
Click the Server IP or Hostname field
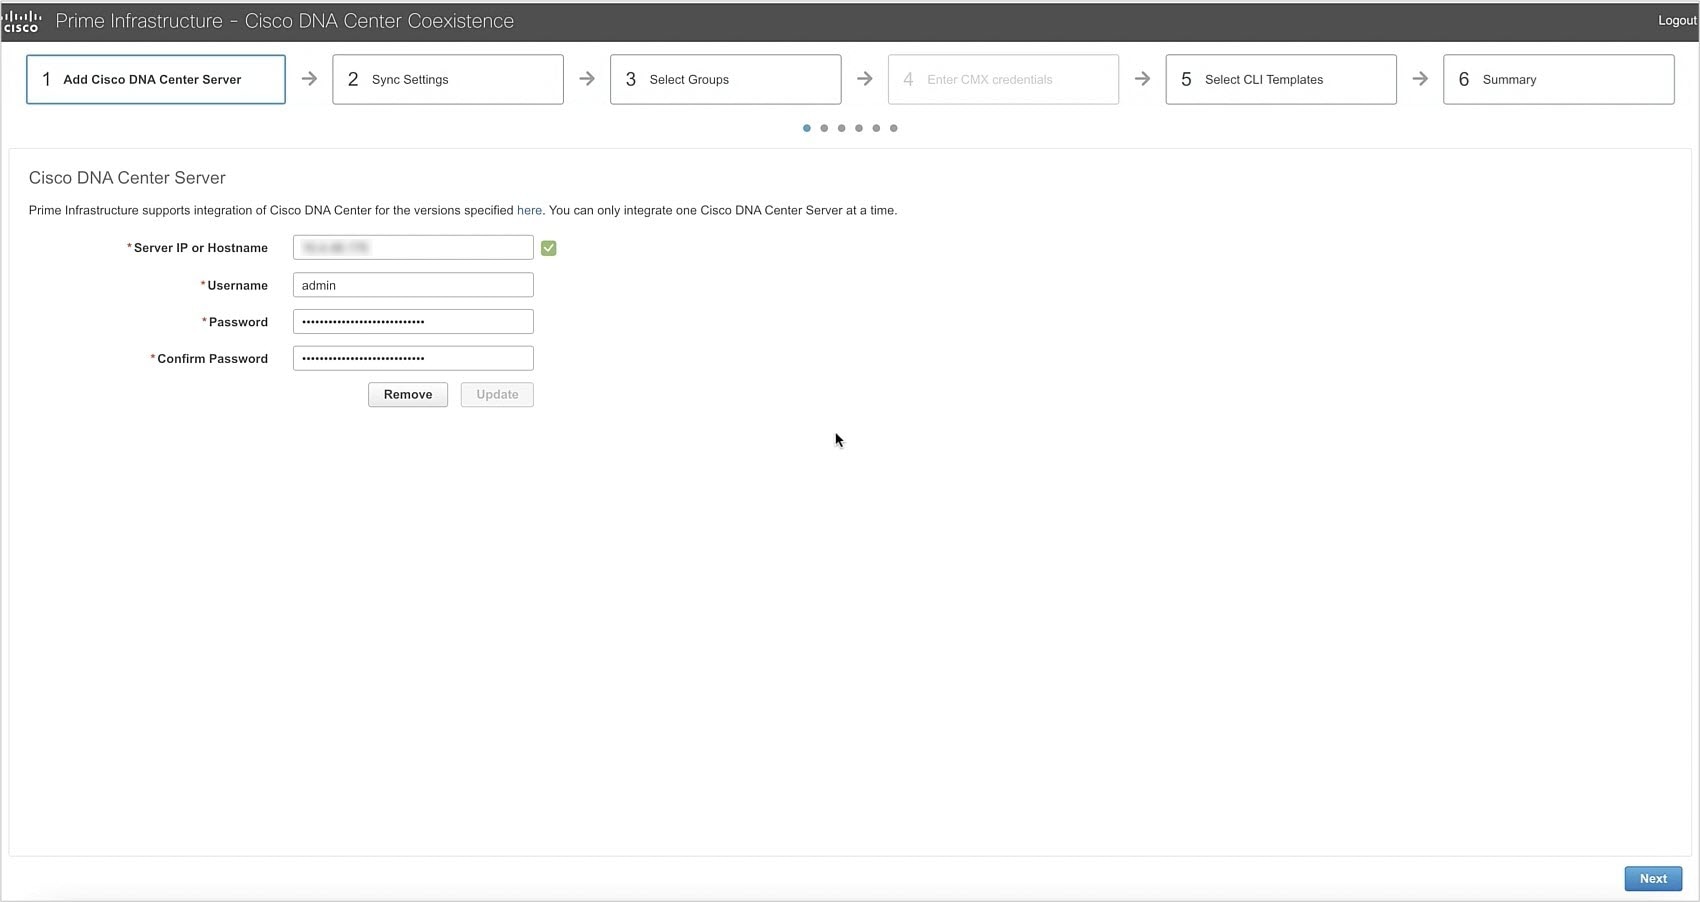tap(413, 247)
